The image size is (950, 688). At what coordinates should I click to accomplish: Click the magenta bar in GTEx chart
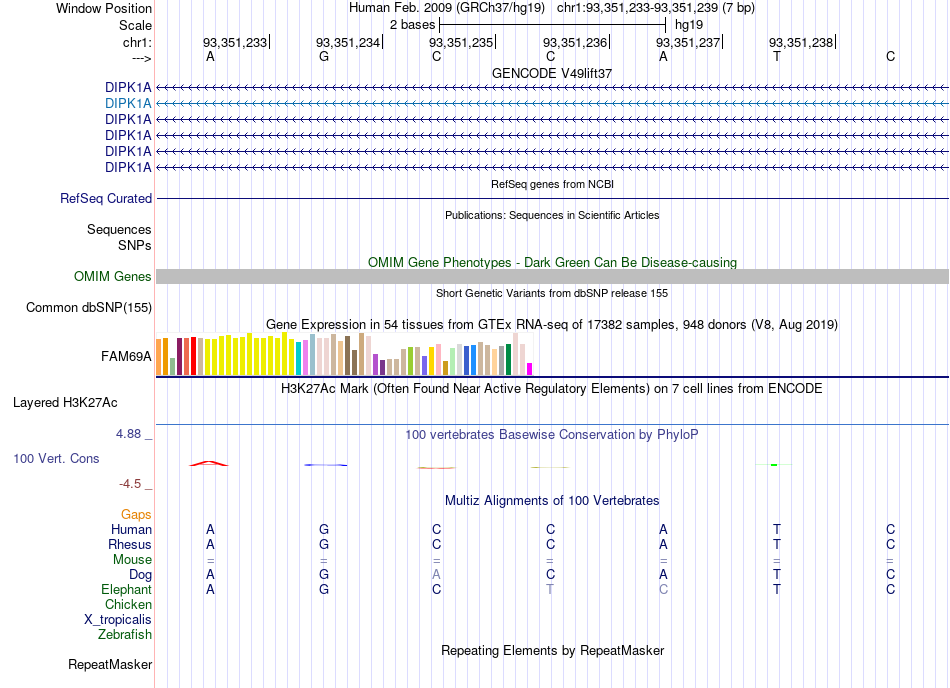[x=530, y=369]
